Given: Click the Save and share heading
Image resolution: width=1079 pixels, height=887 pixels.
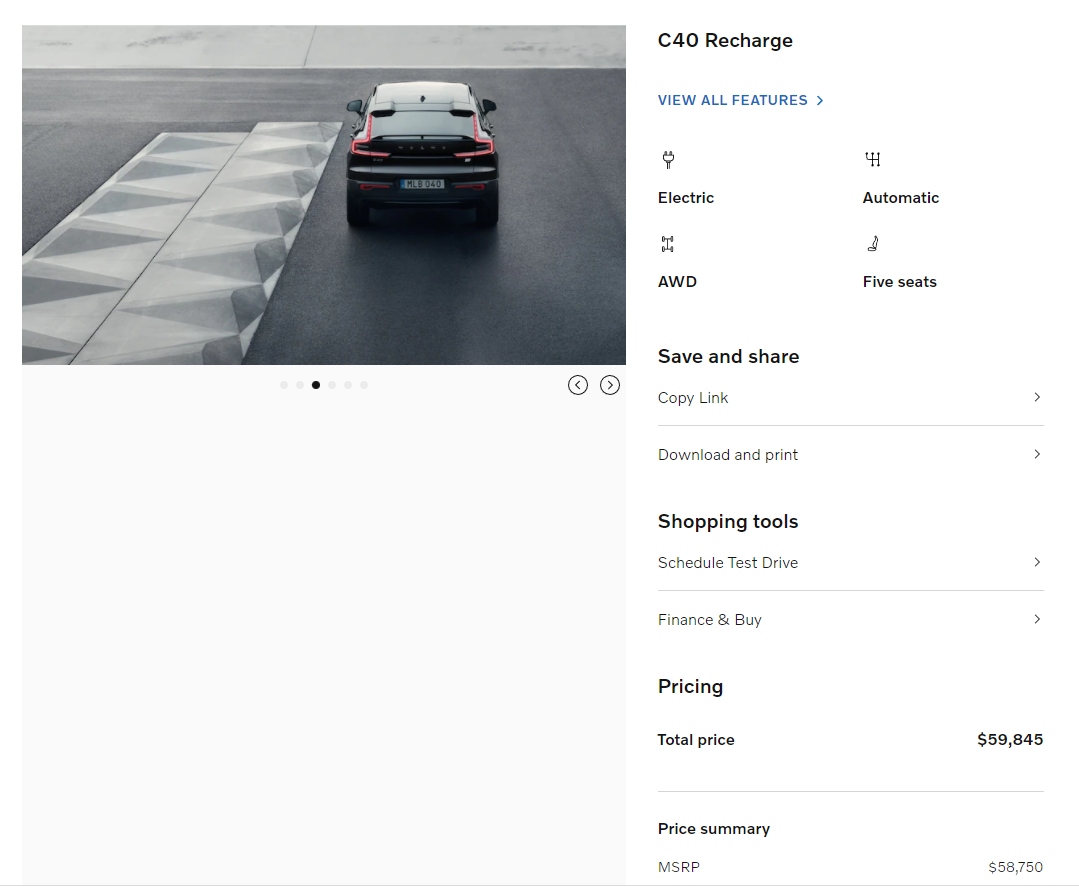Looking at the screenshot, I should (728, 356).
